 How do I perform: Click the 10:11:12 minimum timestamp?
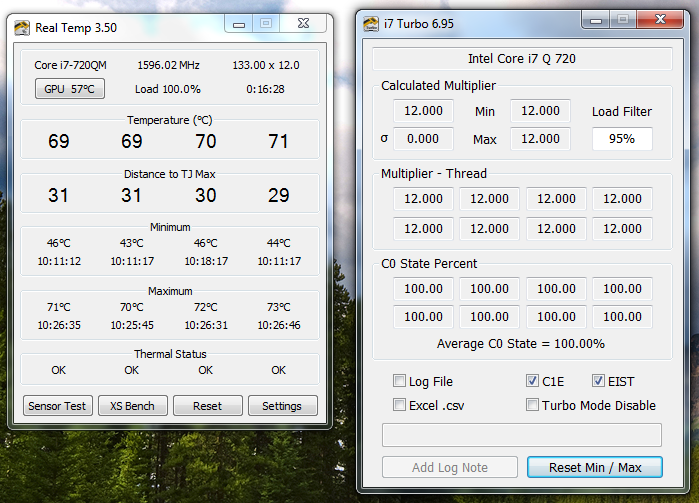click(x=59, y=261)
